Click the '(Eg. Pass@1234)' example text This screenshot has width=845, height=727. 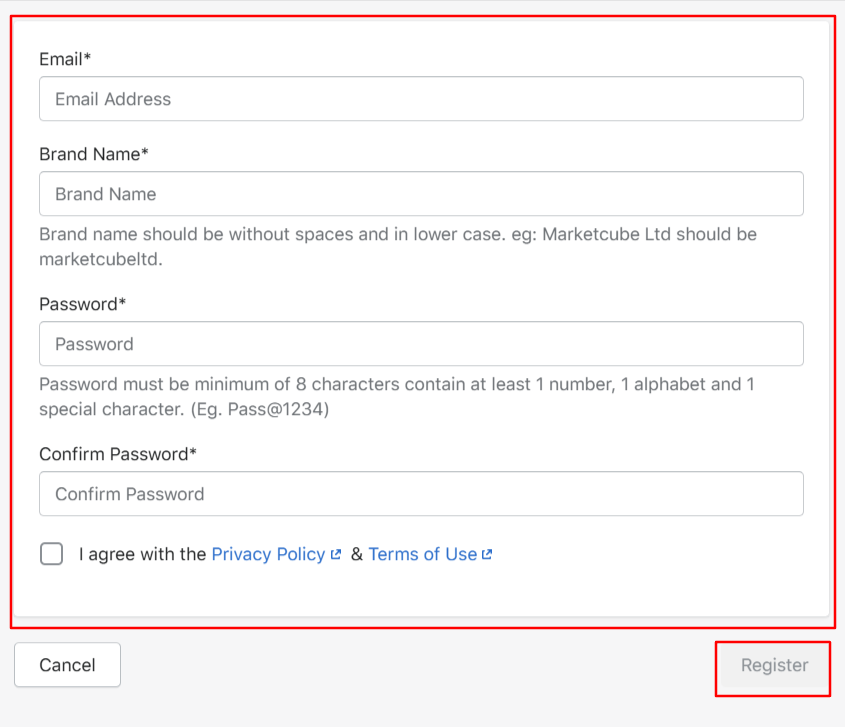tap(260, 409)
